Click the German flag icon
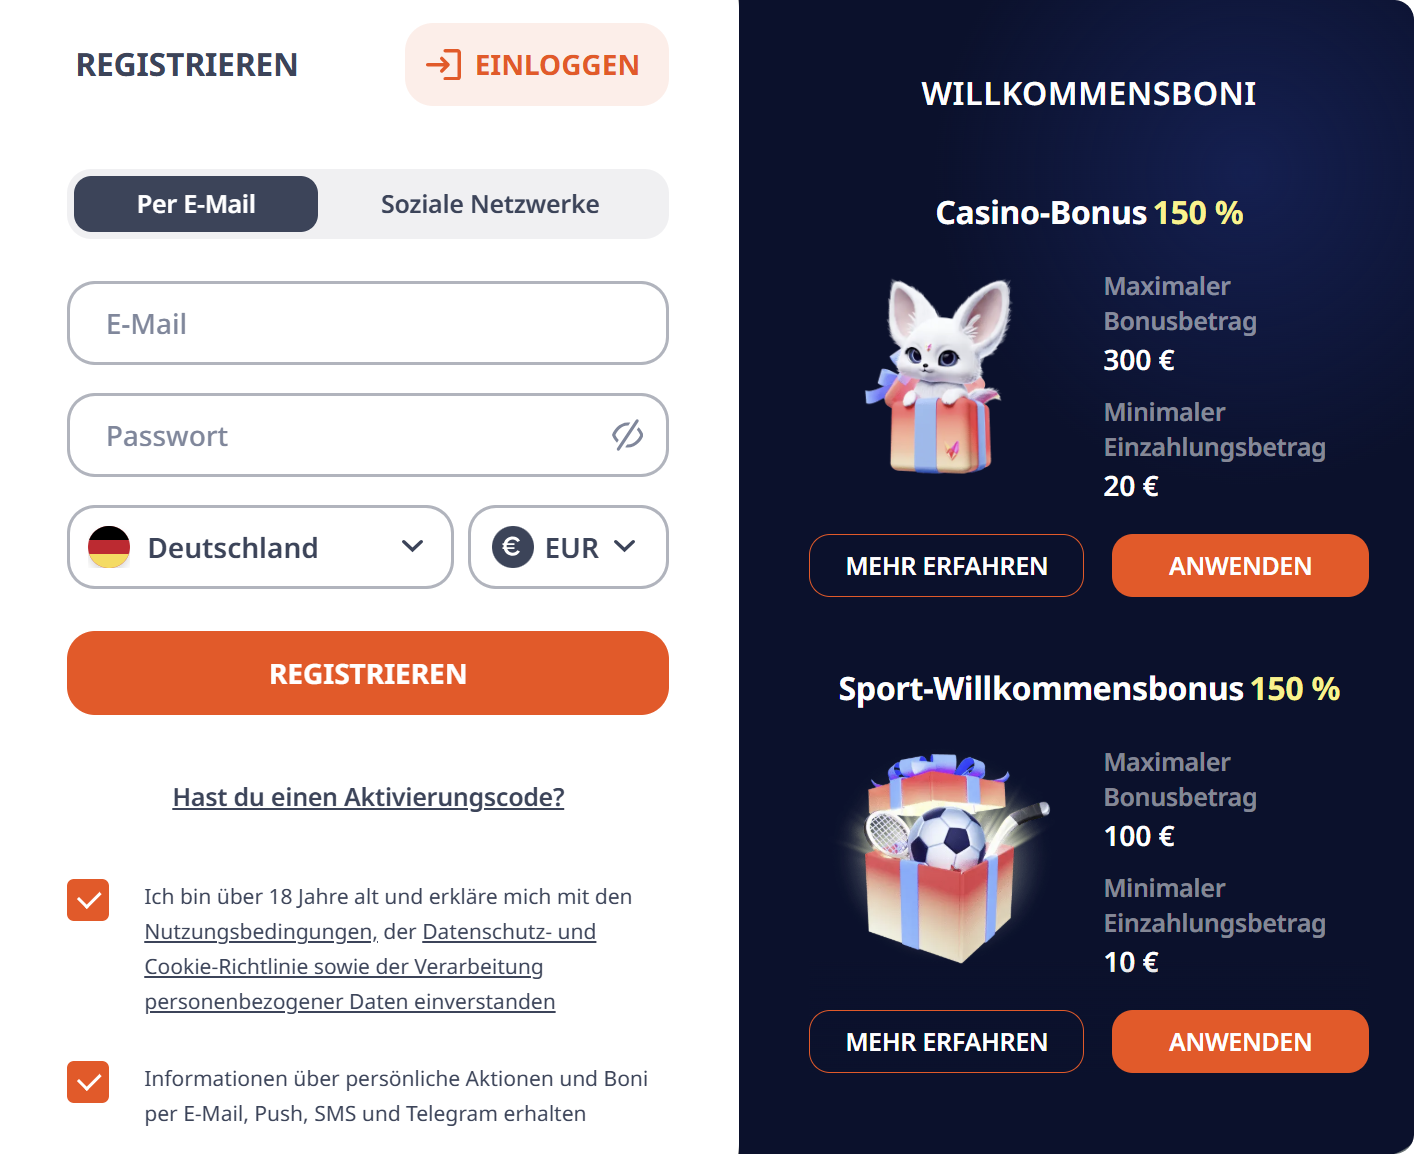Viewport: 1414px width, 1154px height. click(110, 547)
